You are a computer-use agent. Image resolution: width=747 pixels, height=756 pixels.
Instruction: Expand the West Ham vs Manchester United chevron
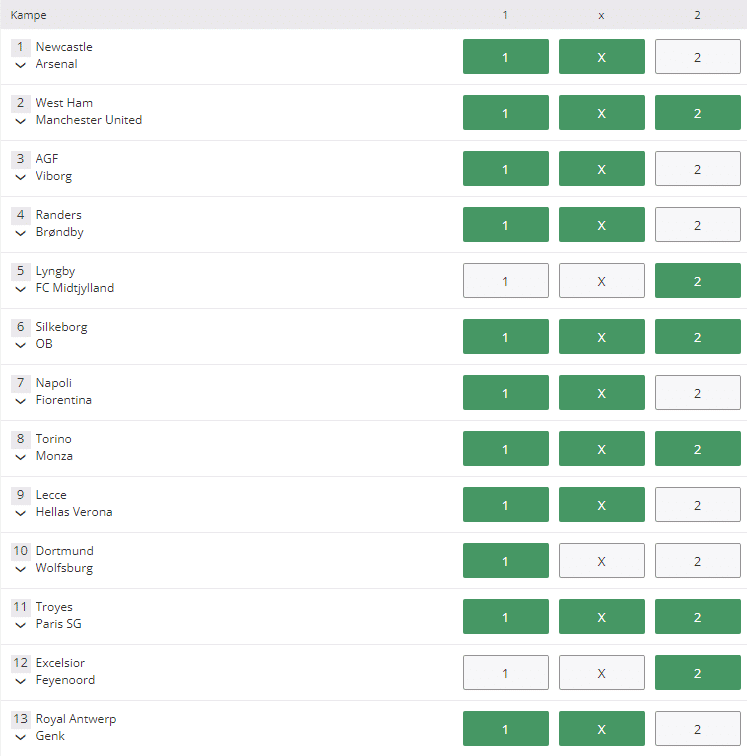20,121
